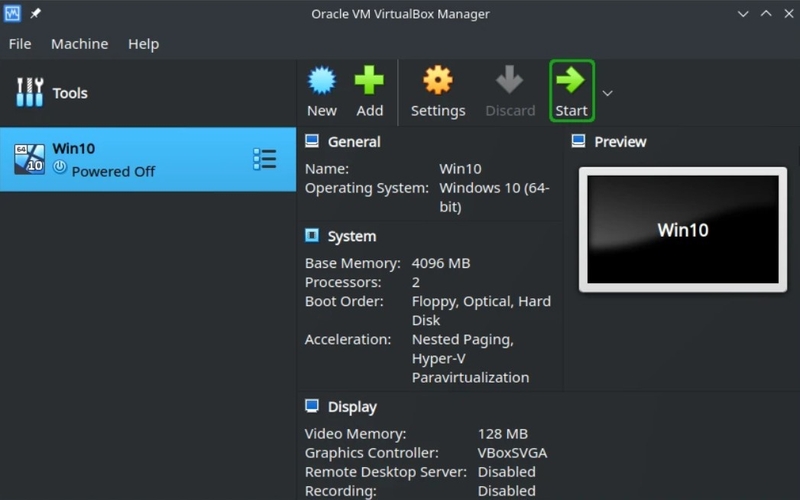Click the VirtualBox app icon in title bar
This screenshot has height=500, width=800.
point(12,14)
